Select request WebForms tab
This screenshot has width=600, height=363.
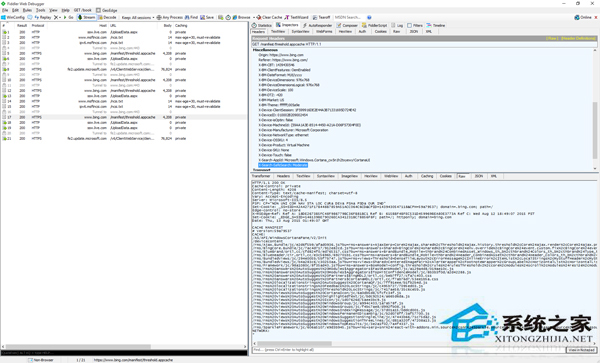click(324, 31)
